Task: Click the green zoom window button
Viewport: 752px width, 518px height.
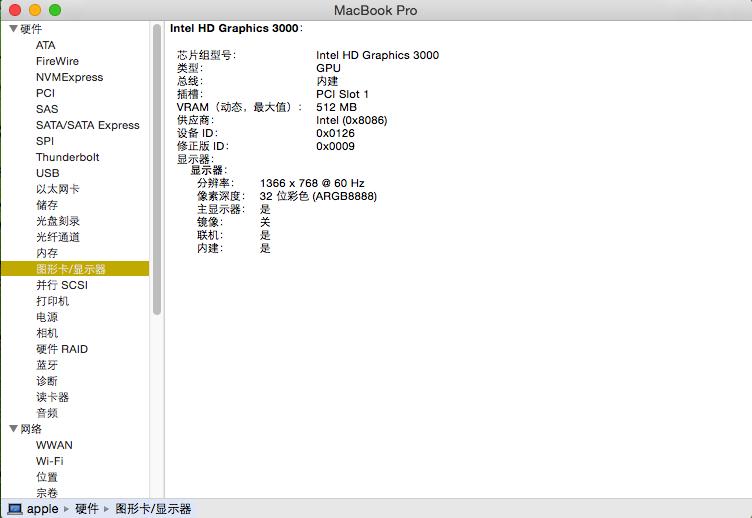Action: (x=55, y=10)
